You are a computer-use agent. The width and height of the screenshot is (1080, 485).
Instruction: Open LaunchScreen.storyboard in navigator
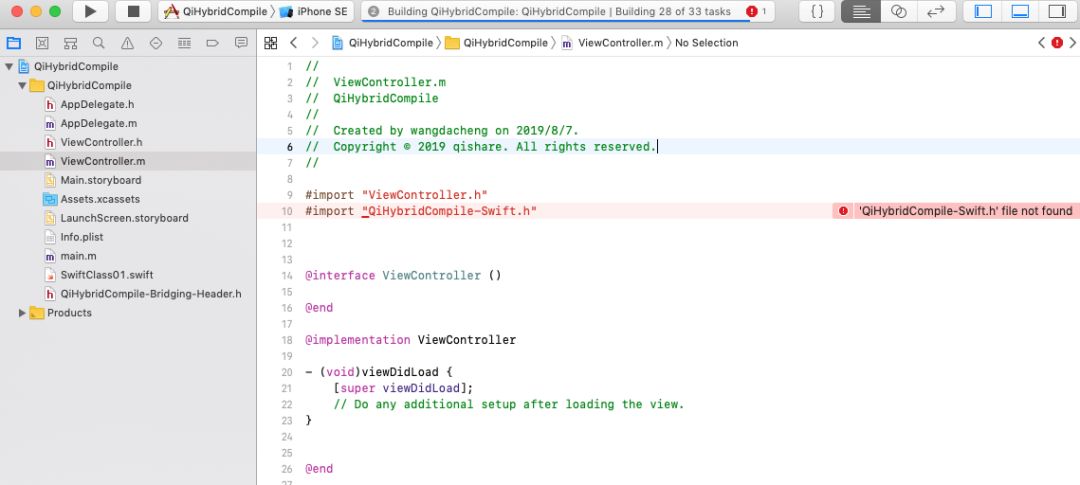point(128,218)
